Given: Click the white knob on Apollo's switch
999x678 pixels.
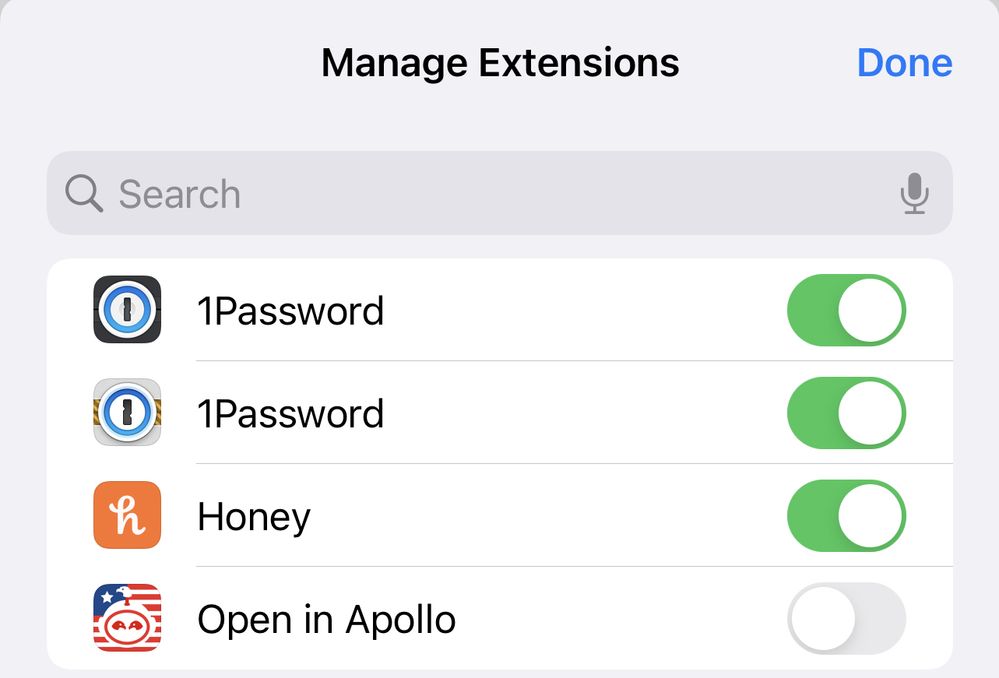Looking at the screenshot, I should coord(822,618).
